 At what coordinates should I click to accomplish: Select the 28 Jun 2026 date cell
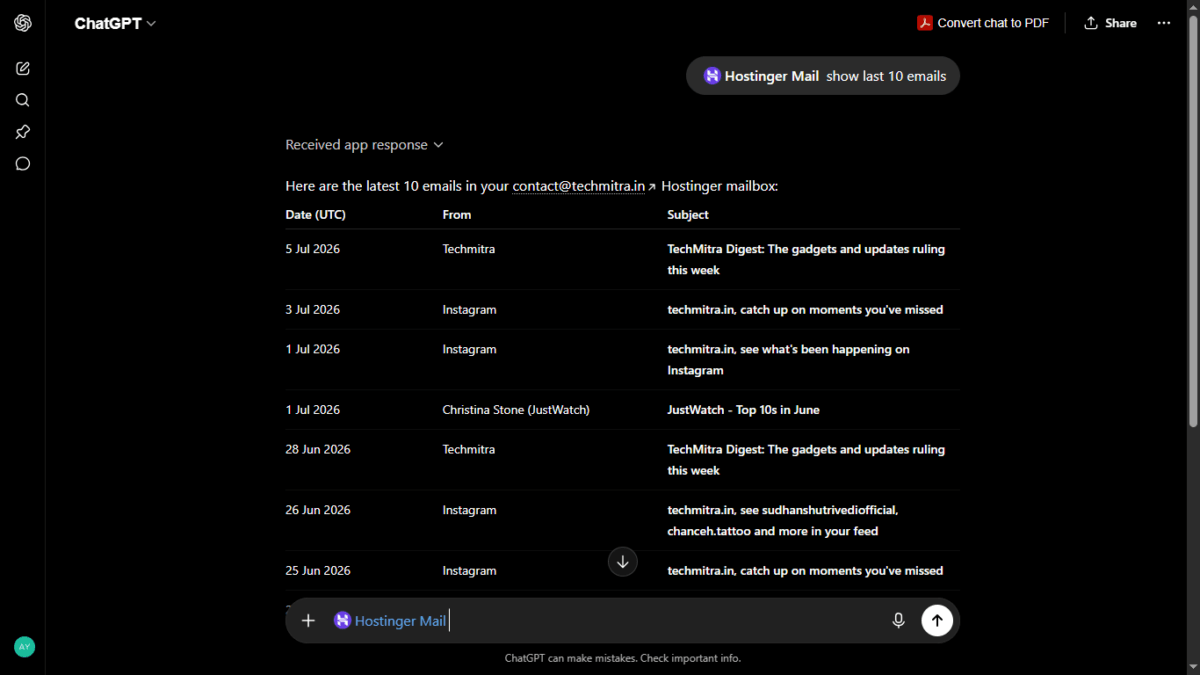click(x=318, y=450)
